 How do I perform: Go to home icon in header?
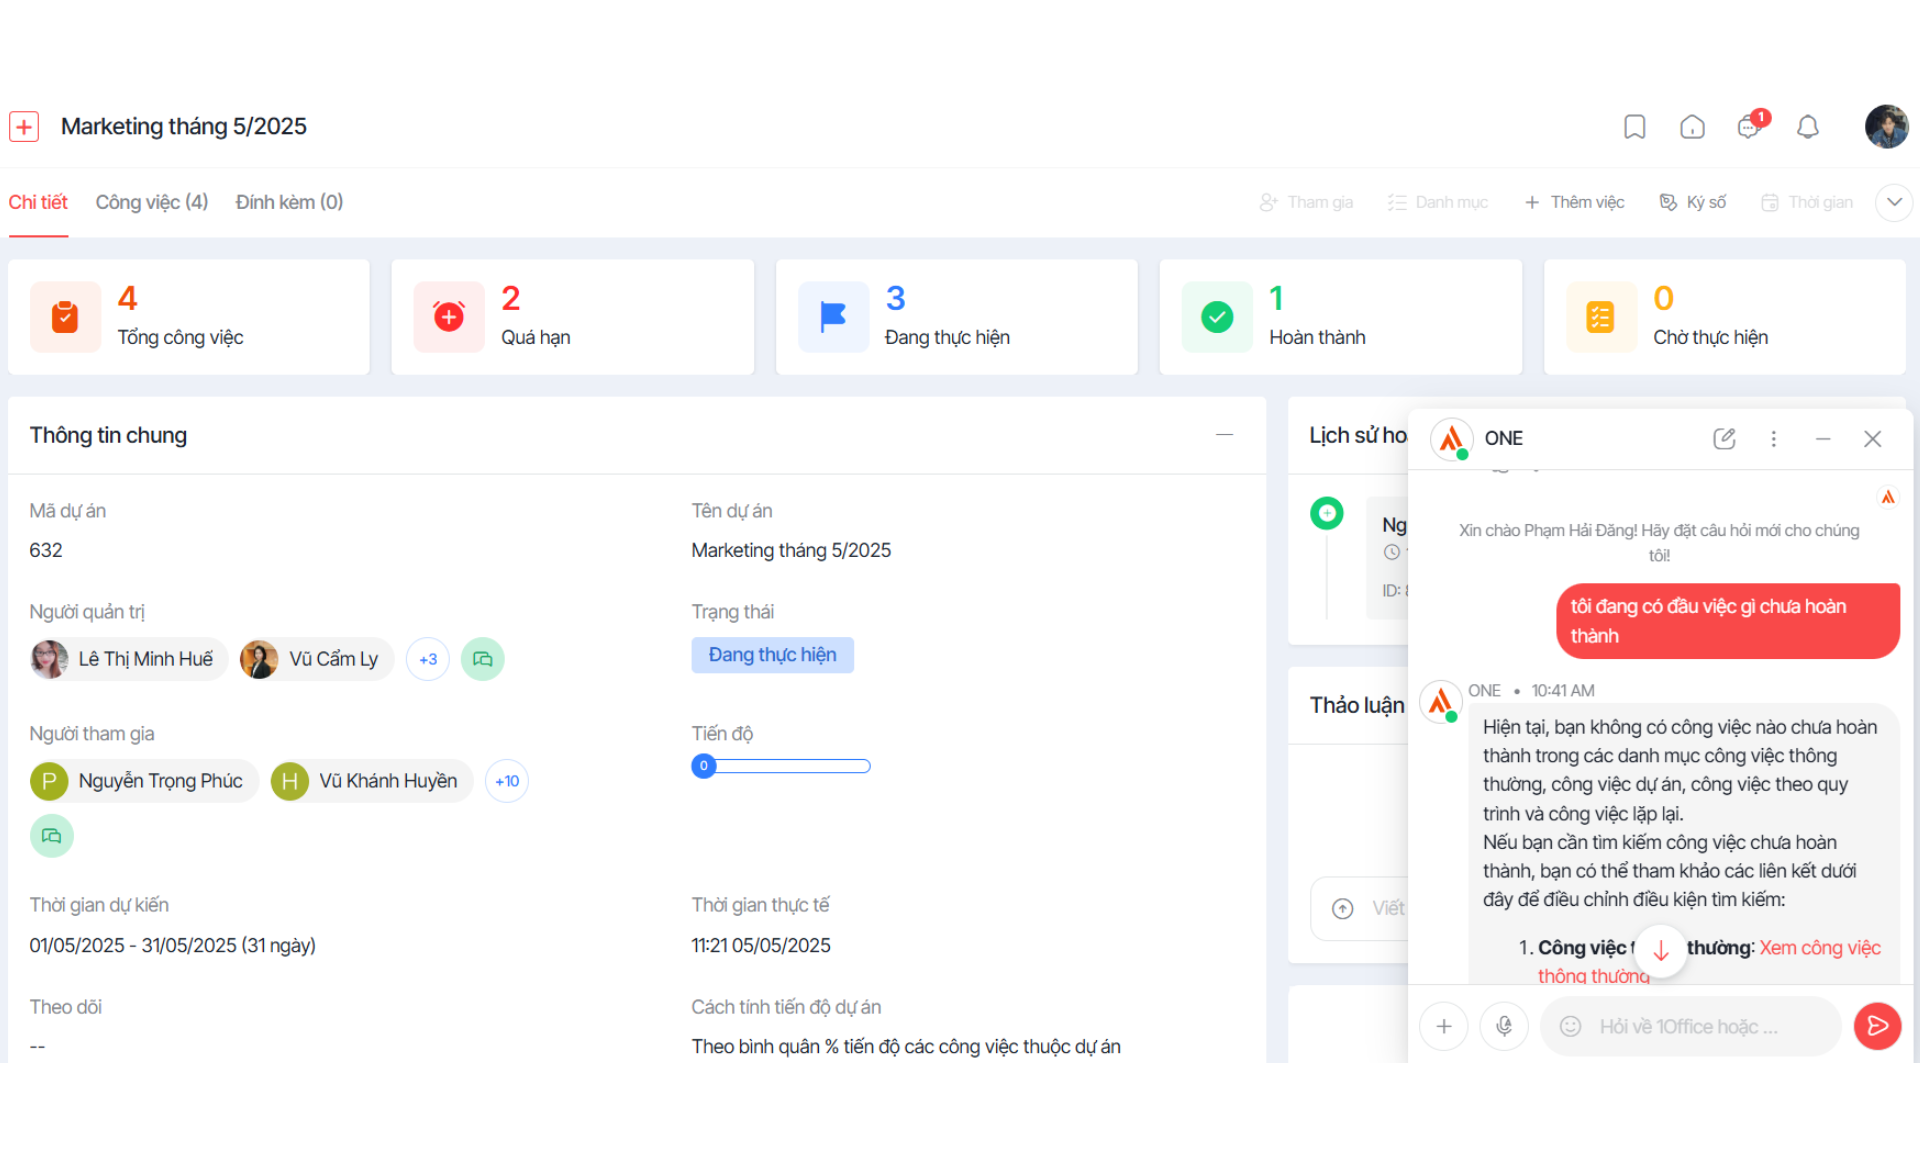tap(1692, 127)
